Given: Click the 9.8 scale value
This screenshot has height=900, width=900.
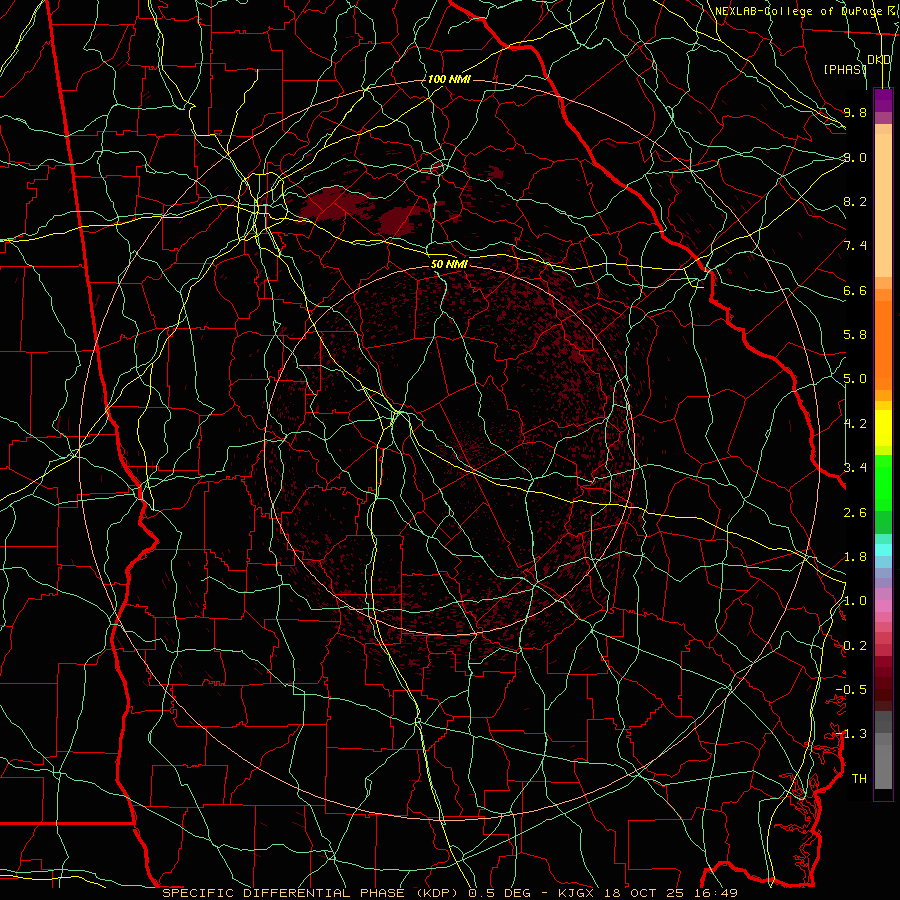Looking at the screenshot, I should click(x=855, y=112).
